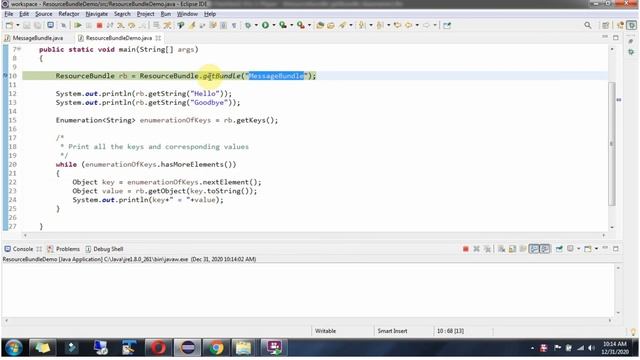Toggle Show Console on Standard Out change
The width and height of the screenshot is (640, 360).
click(x=534, y=249)
